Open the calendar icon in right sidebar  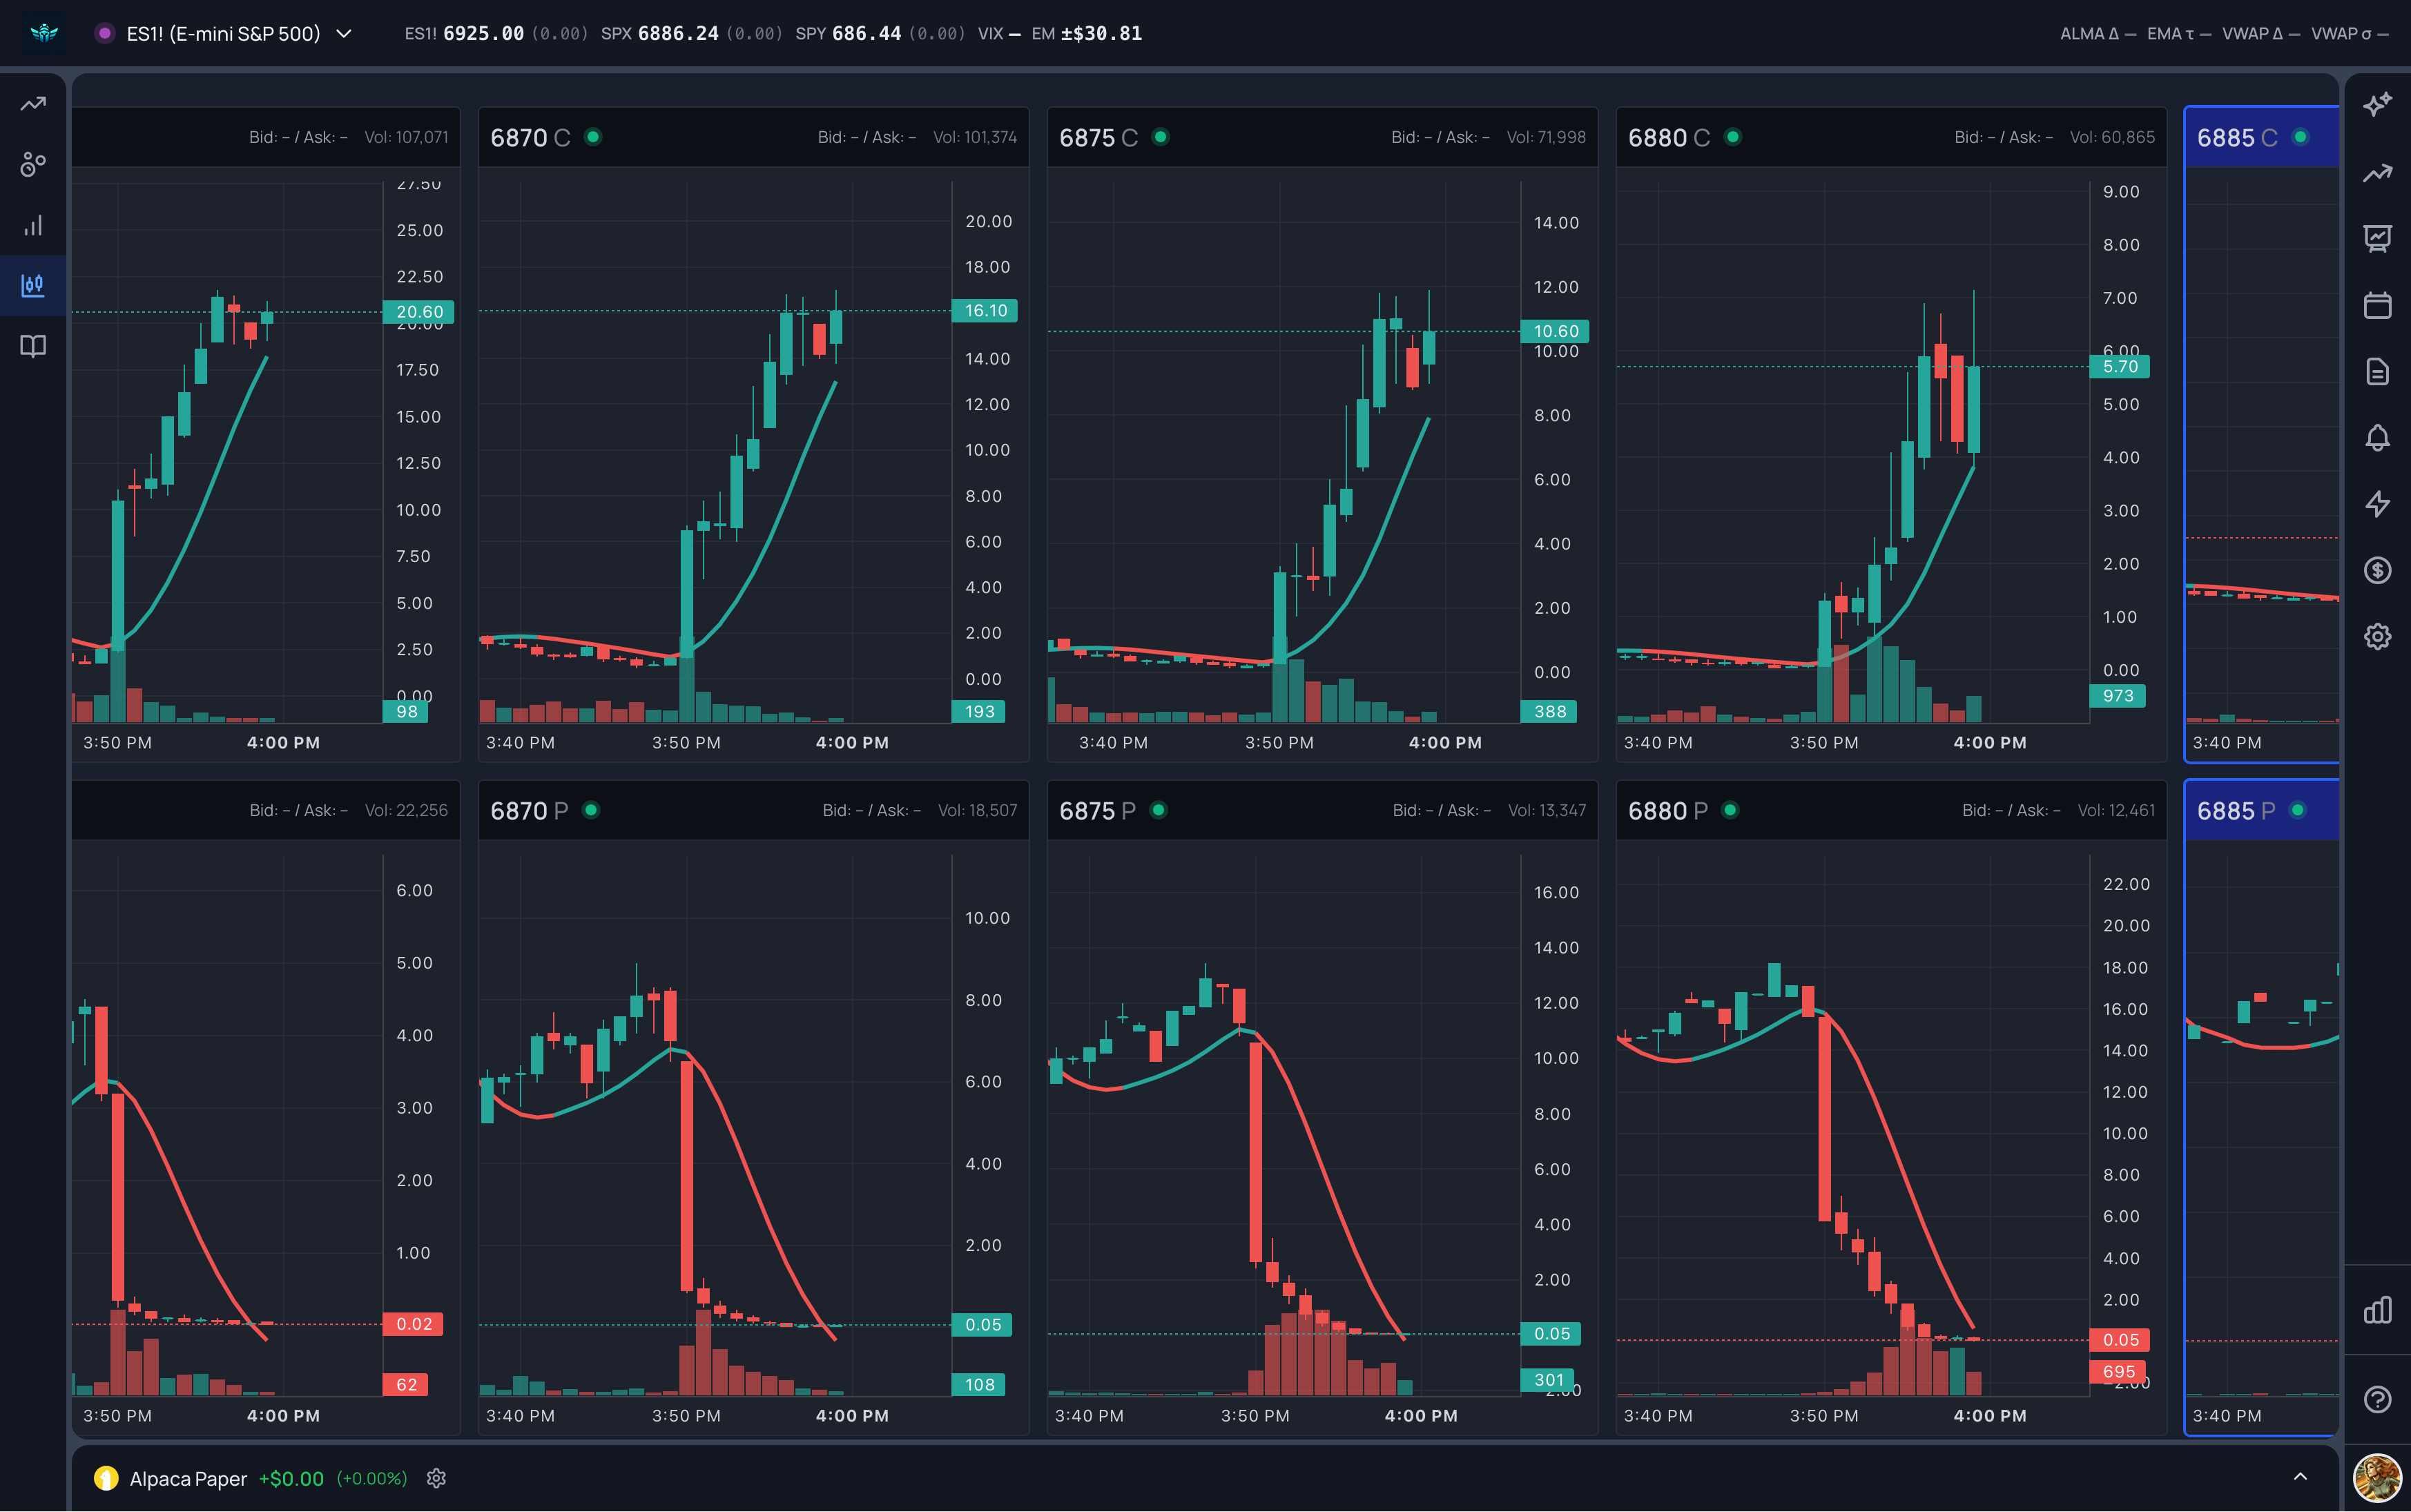[x=2377, y=305]
